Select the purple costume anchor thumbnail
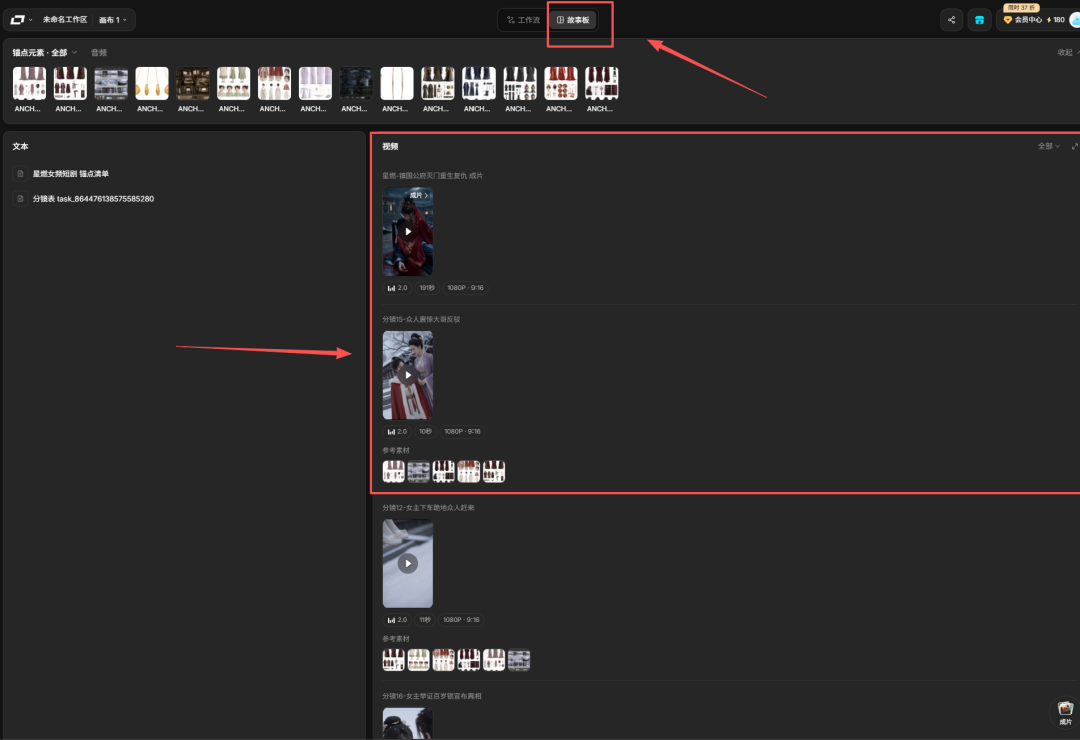This screenshot has width=1080, height=740. tap(30, 83)
